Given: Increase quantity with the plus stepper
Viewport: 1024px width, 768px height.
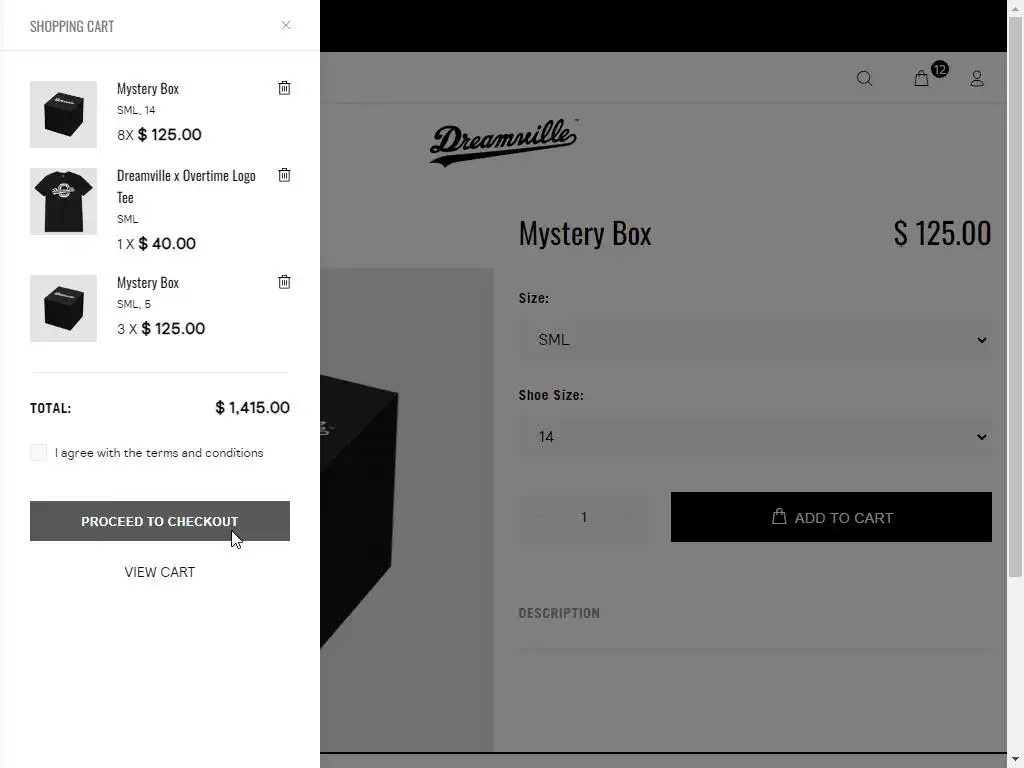Looking at the screenshot, I should [x=628, y=517].
